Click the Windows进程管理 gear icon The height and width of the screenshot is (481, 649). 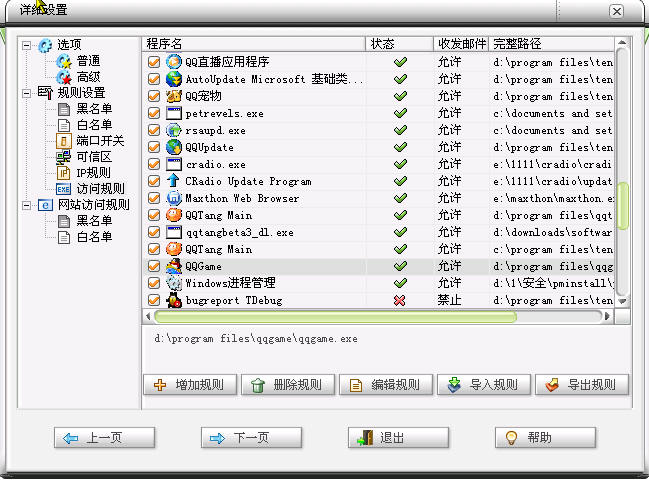coord(174,283)
